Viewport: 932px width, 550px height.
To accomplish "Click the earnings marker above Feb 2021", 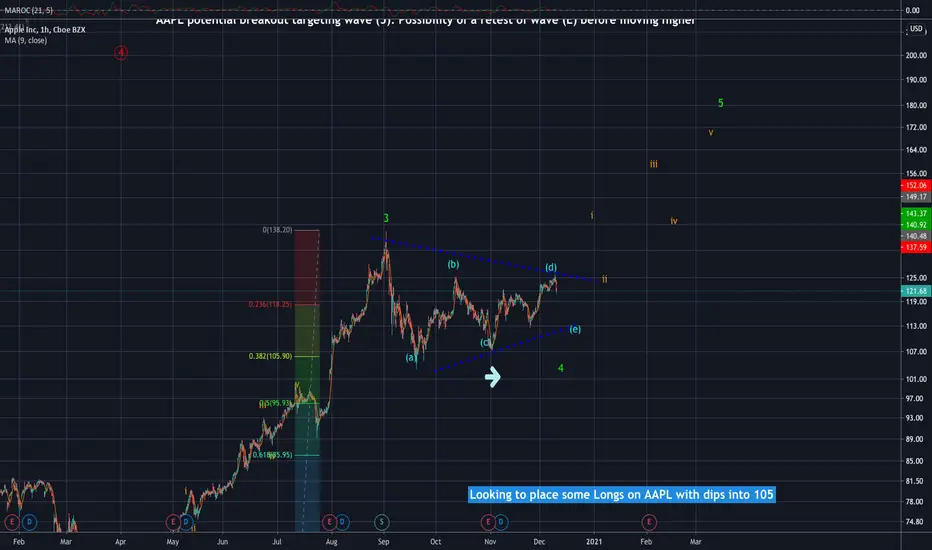I will pos(649,522).
